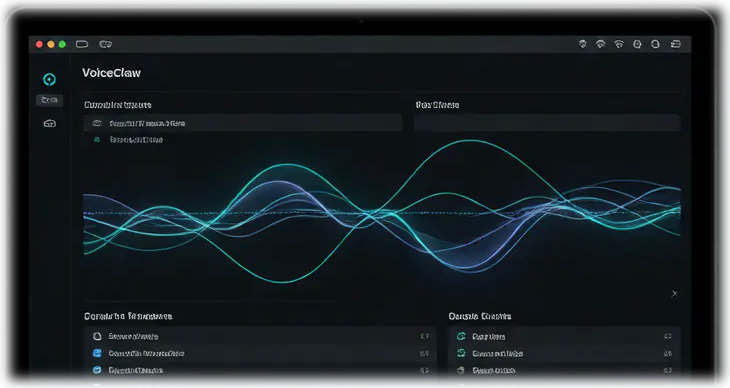Click the blue icon in lower-left list's middle row
The image size is (730, 388).
coord(97,354)
